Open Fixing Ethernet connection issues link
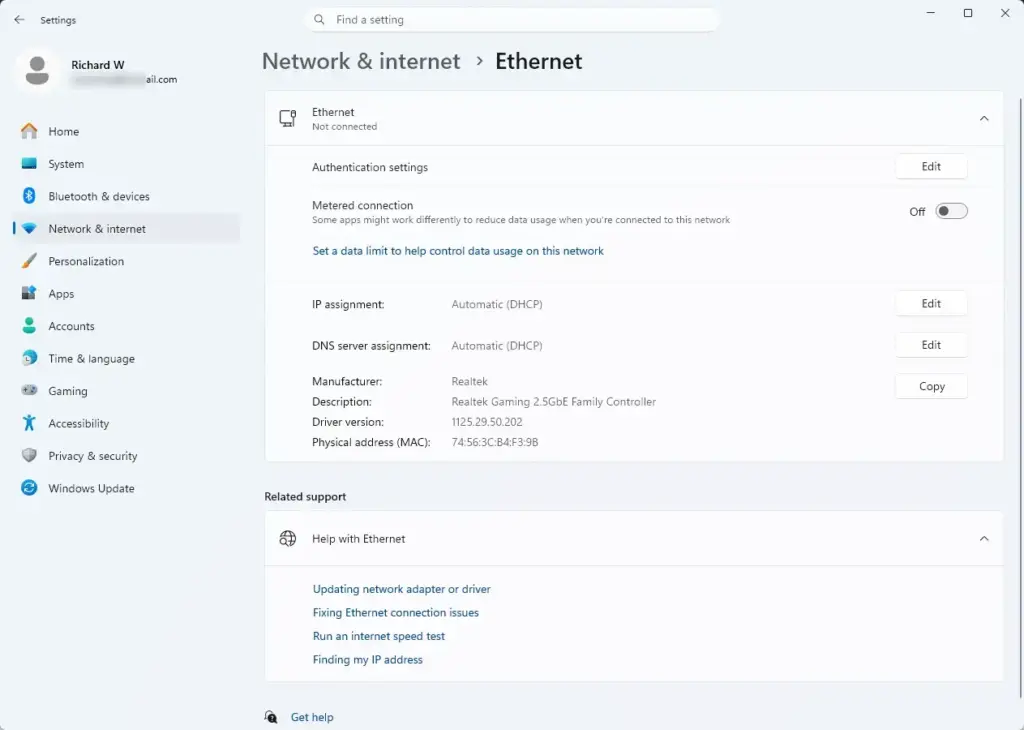The height and width of the screenshot is (730, 1024). tap(395, 612)
